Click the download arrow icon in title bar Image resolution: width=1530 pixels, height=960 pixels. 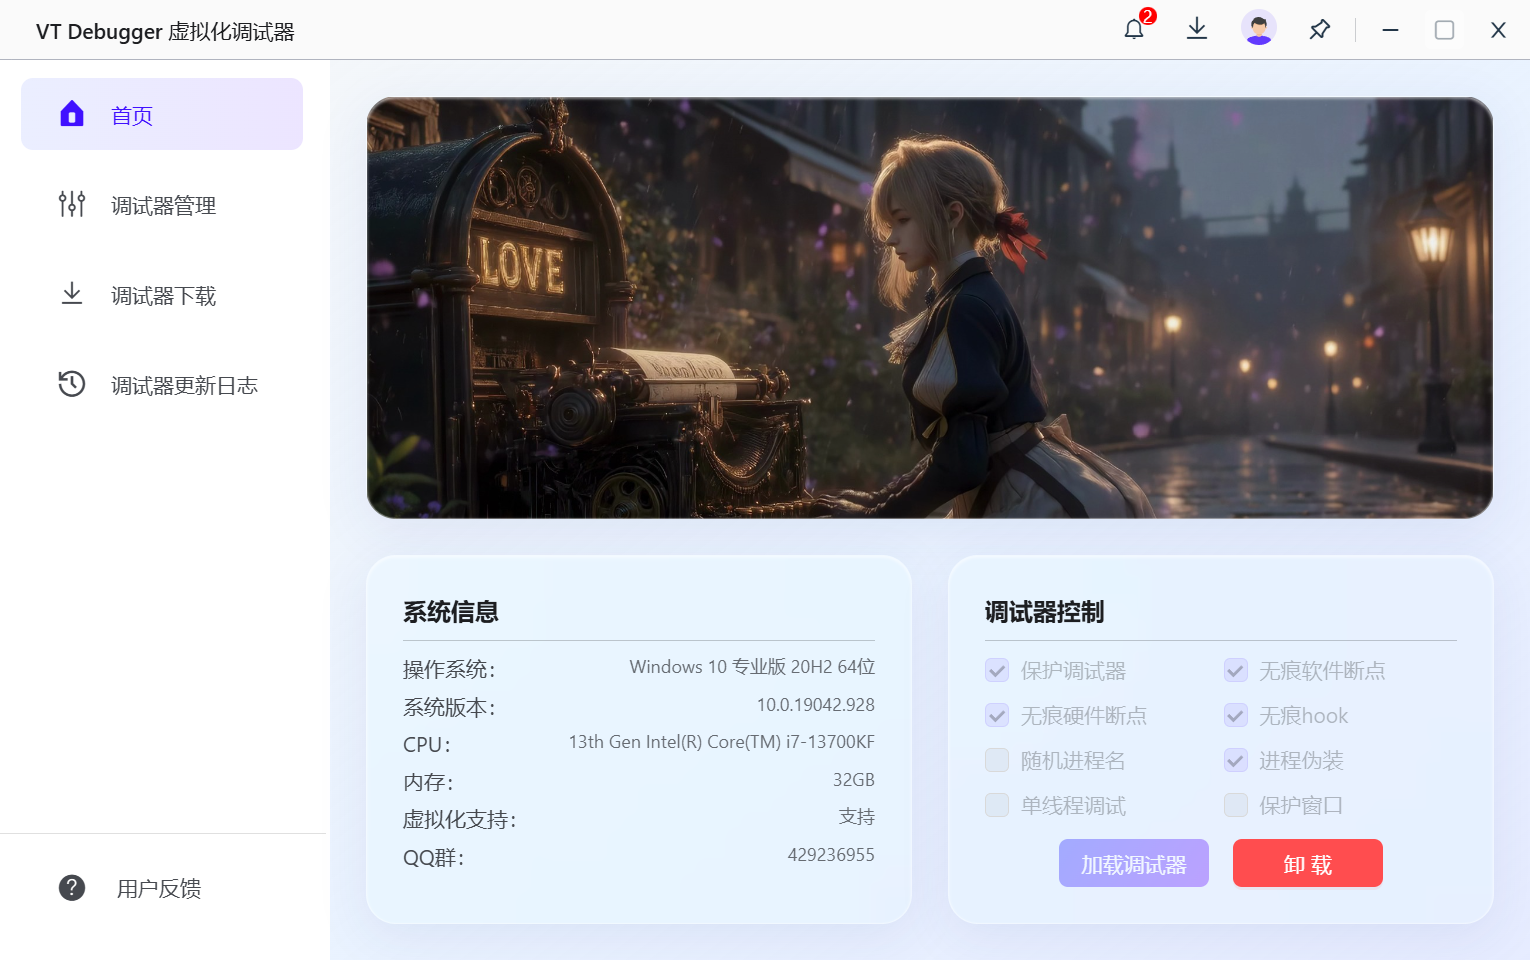coord(1197,29)
